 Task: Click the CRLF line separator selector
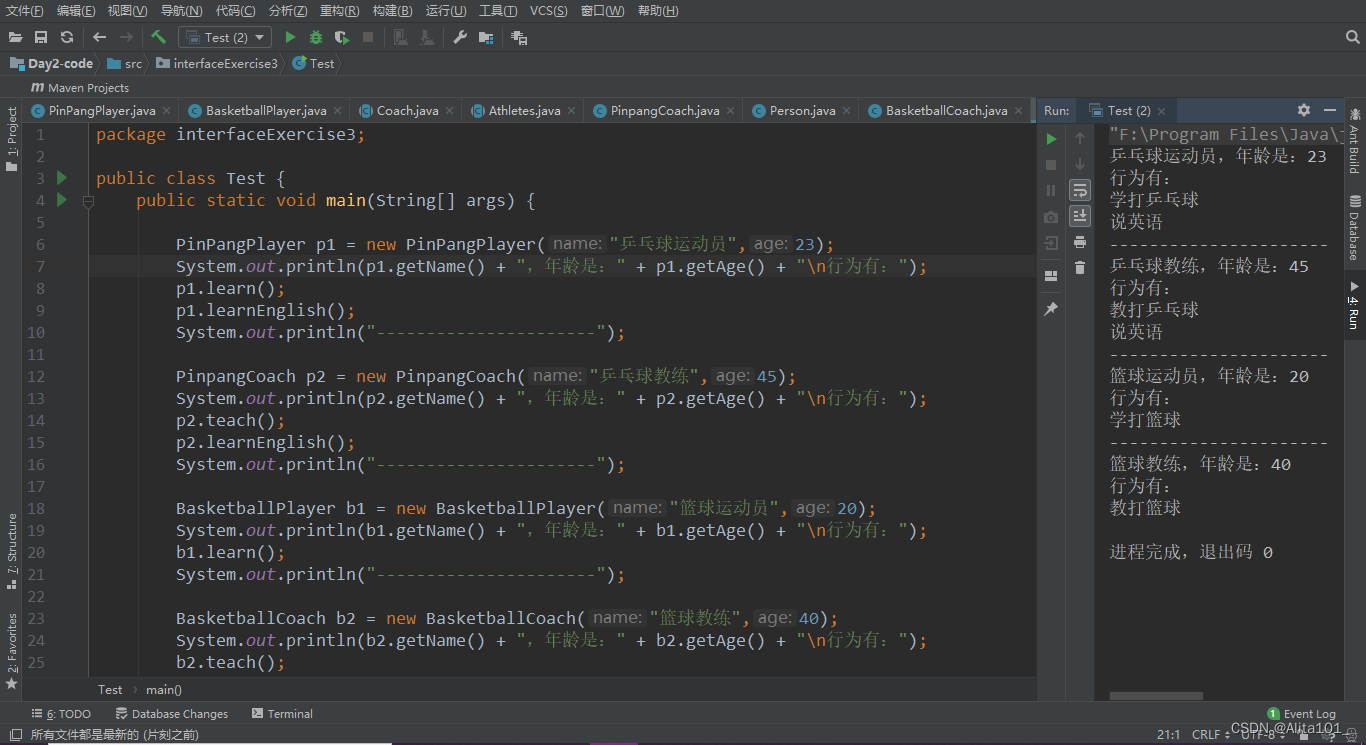tap(1211, 735)
